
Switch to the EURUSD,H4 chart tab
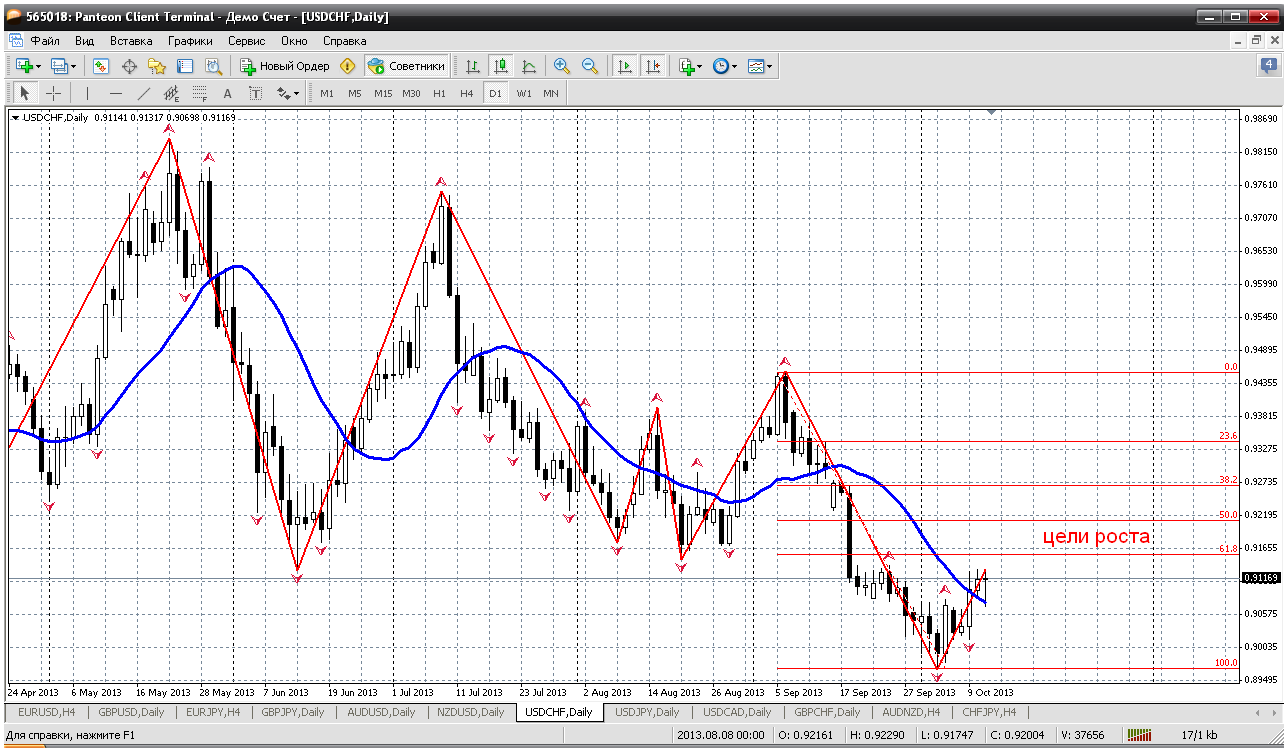coord(45,712)
